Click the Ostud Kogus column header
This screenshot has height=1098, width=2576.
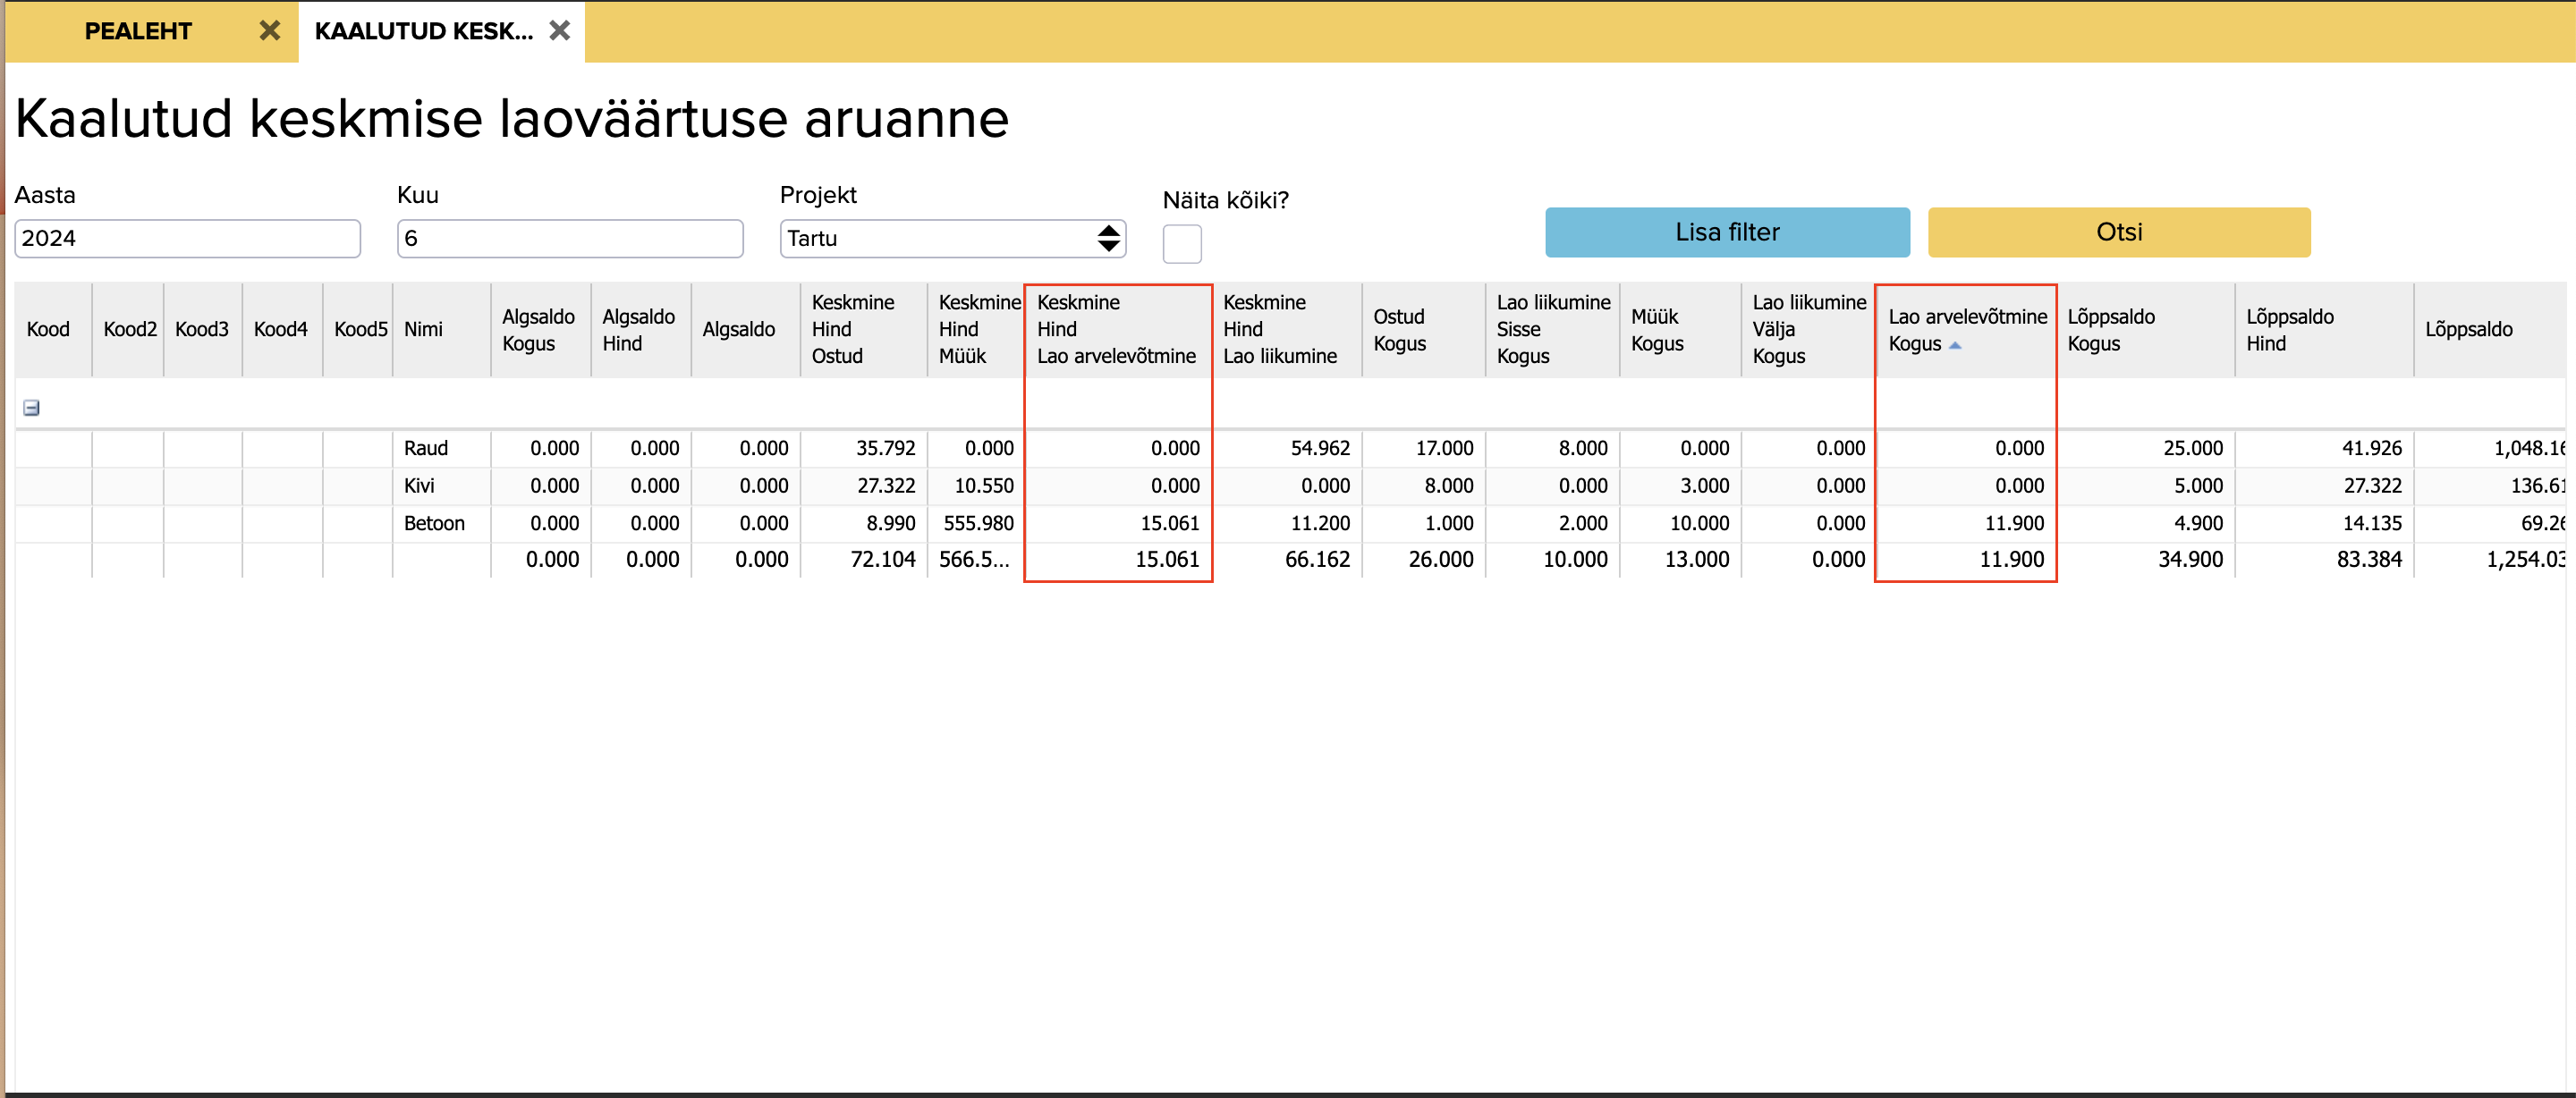[x=1399, y=330]
